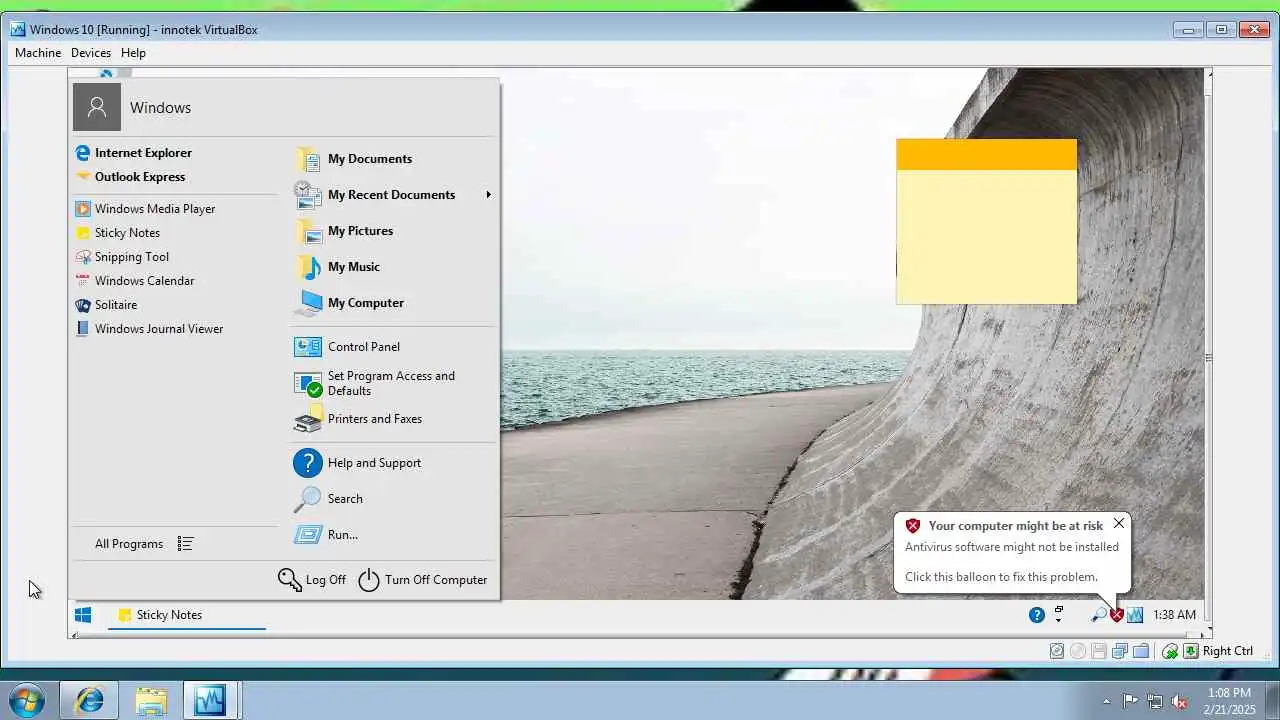Open Search from the Start menu

pyautogui.click(x=328, y=499)
